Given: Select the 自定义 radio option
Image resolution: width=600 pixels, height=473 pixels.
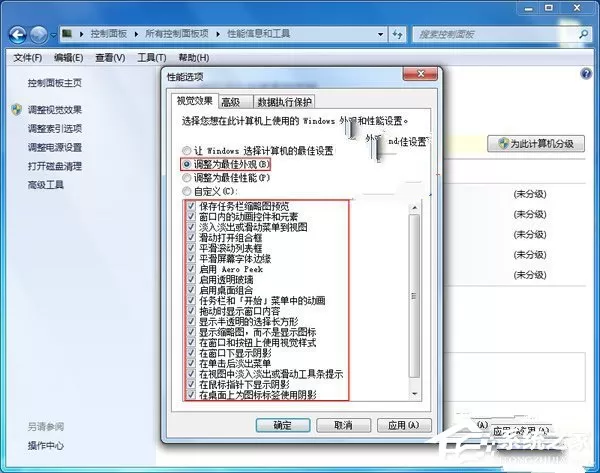Looking at the screenshot, I should pyautogui.click(x=186, y=191).
